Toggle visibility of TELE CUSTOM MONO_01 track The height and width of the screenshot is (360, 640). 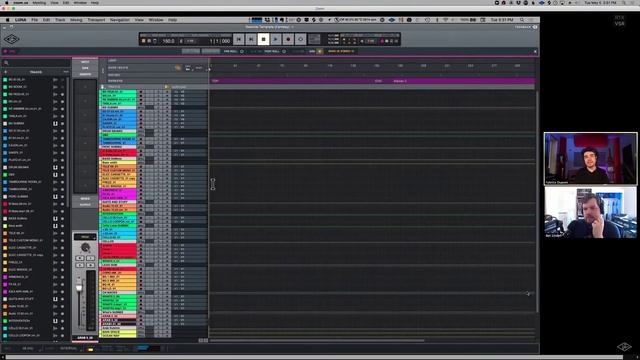point(62,240)
